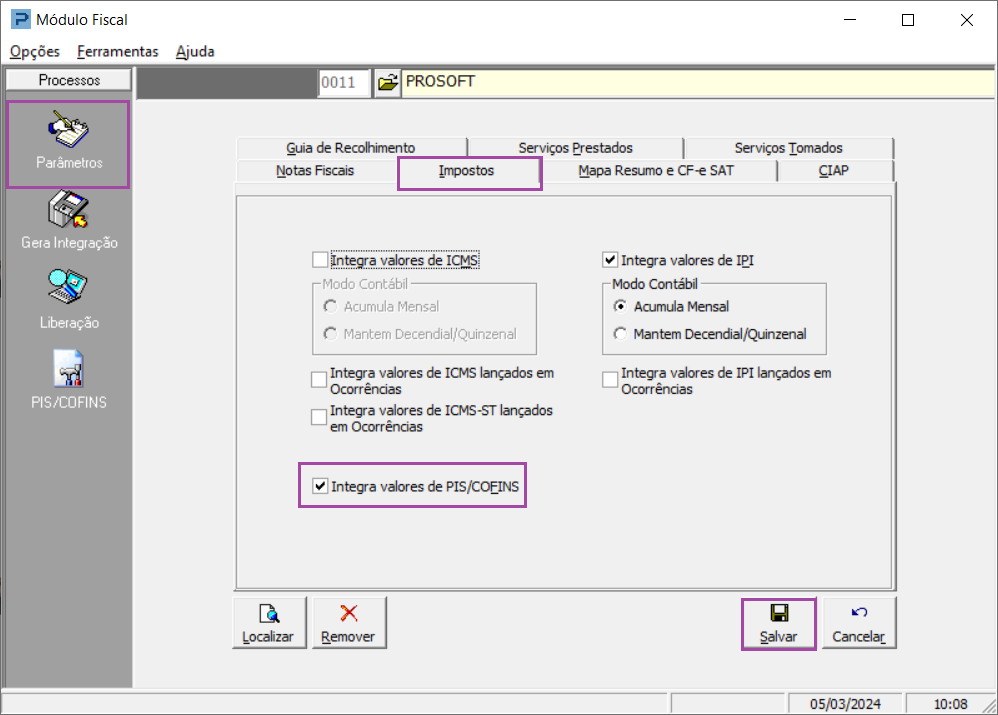Switch to Serviços Prestados tab

(575, 148)
